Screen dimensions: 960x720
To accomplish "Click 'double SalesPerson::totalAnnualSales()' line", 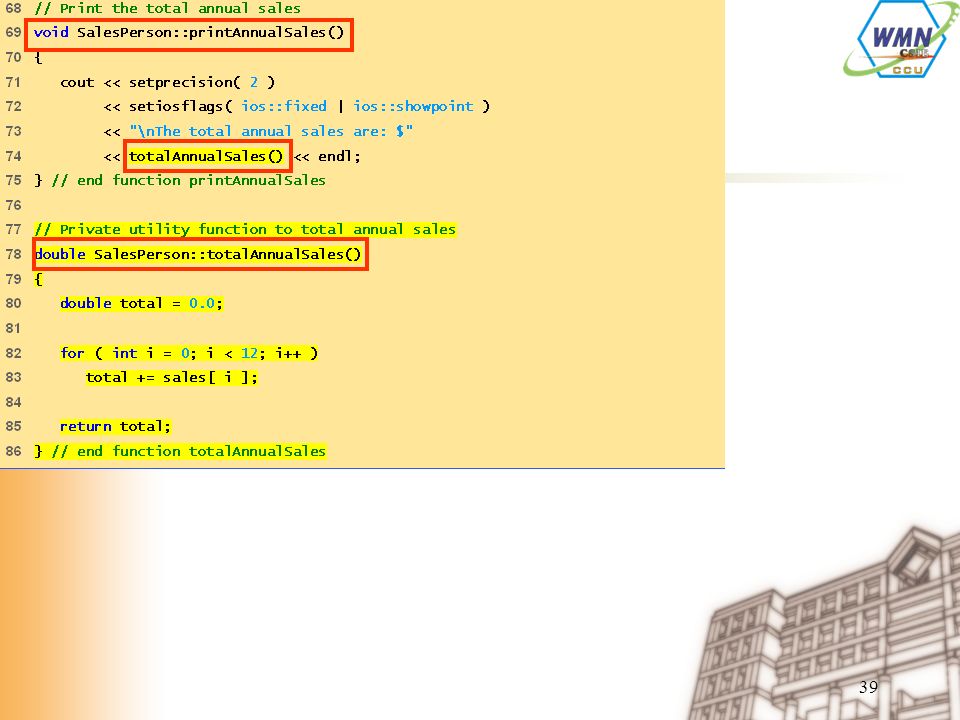I will [x=200, y=254].
